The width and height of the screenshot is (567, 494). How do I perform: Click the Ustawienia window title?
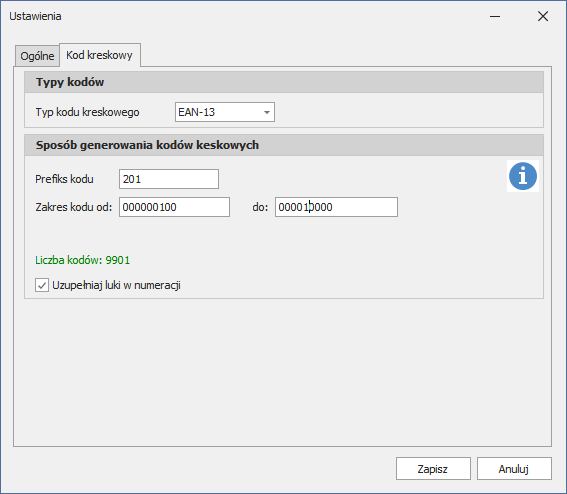tap(35, 16)
